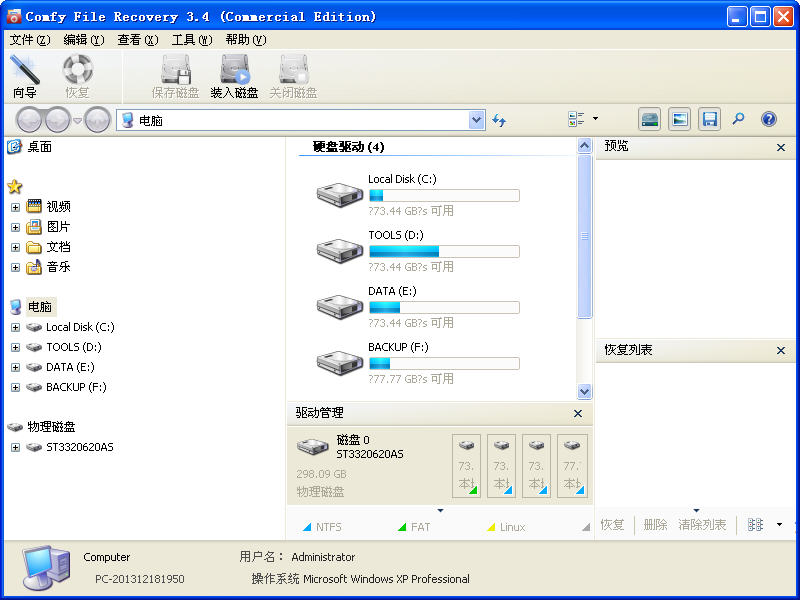This screenshot has width=800, height=600.
Task: Click the hard drive panel toolbar icon
Action: [650, 118]
